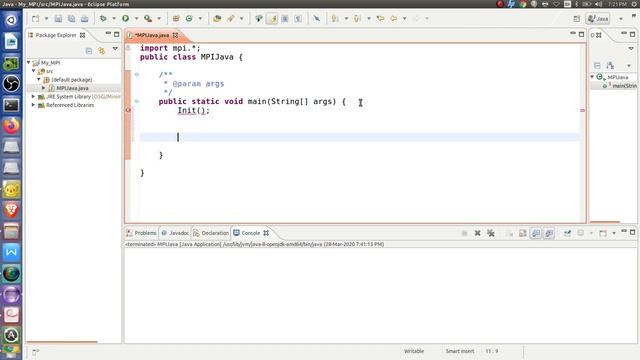Open the New file dropdown arrow

tap(46, 19)
